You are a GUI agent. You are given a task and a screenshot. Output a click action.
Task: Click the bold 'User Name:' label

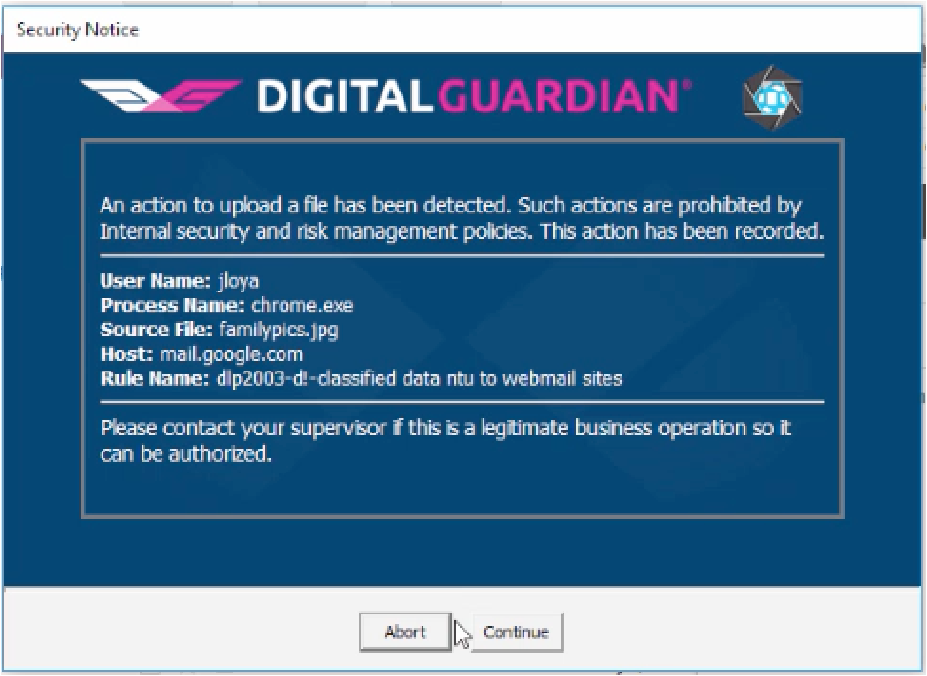click(x=155, y=280)
